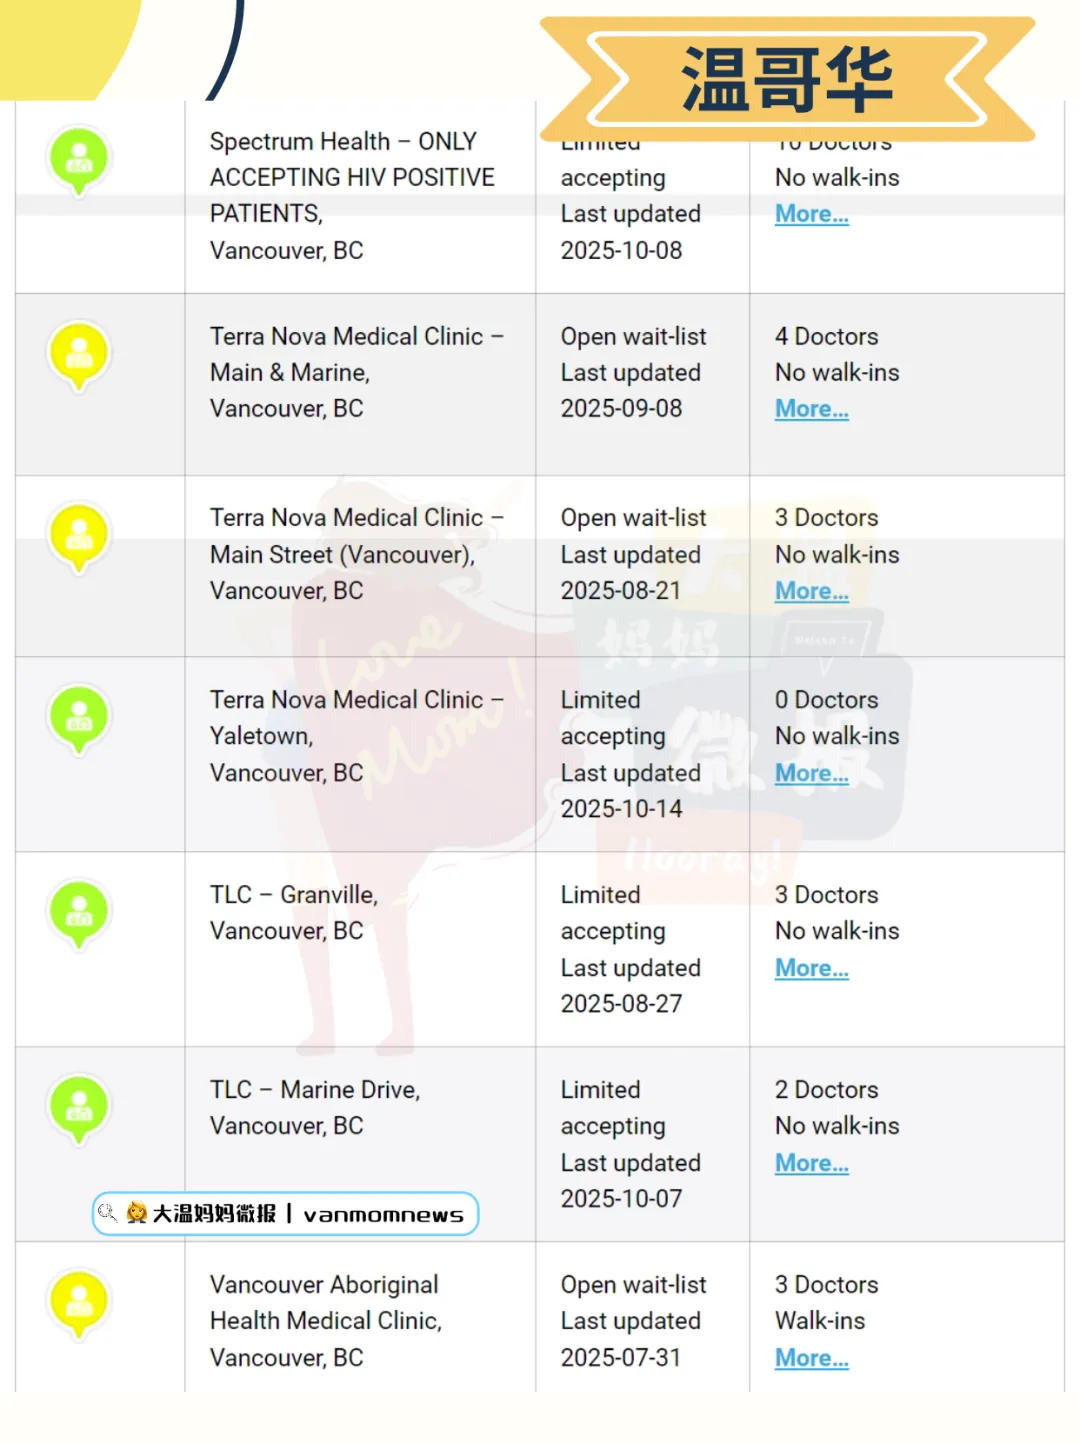This screenshot has width=1080, height=1443.
Task: Click the green pin icon for Spectrum Health
Action: 79,159
